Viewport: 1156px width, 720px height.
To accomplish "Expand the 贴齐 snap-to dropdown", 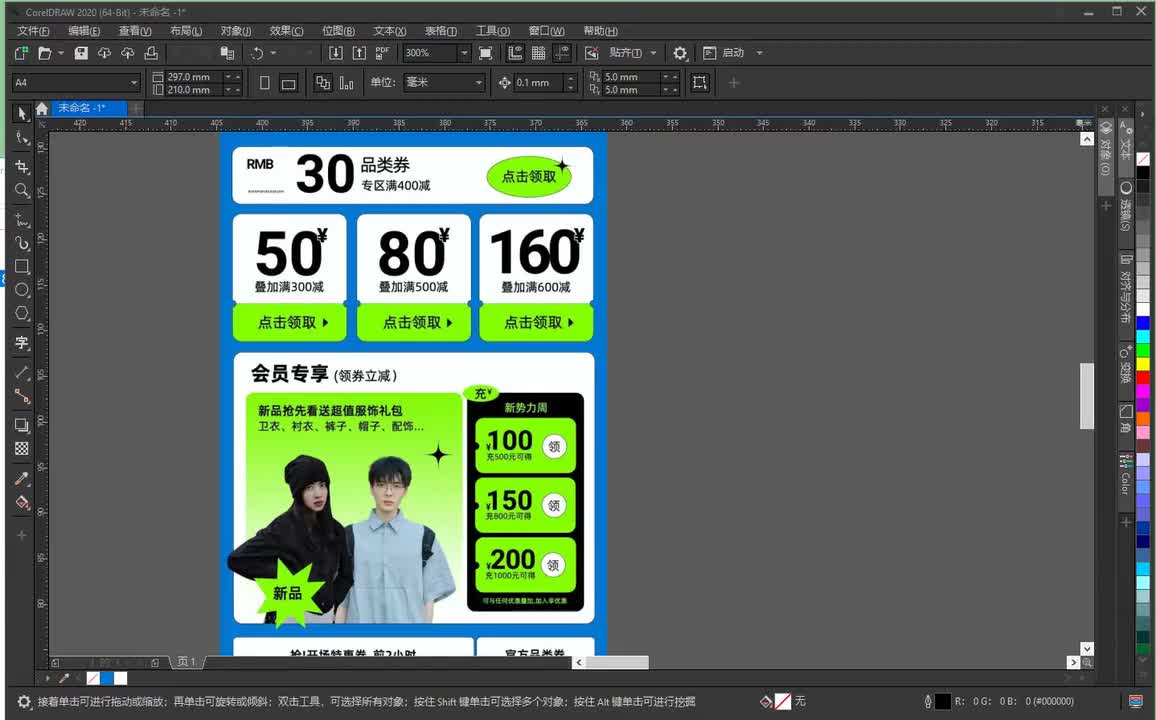I will click(x=653, y=53).
